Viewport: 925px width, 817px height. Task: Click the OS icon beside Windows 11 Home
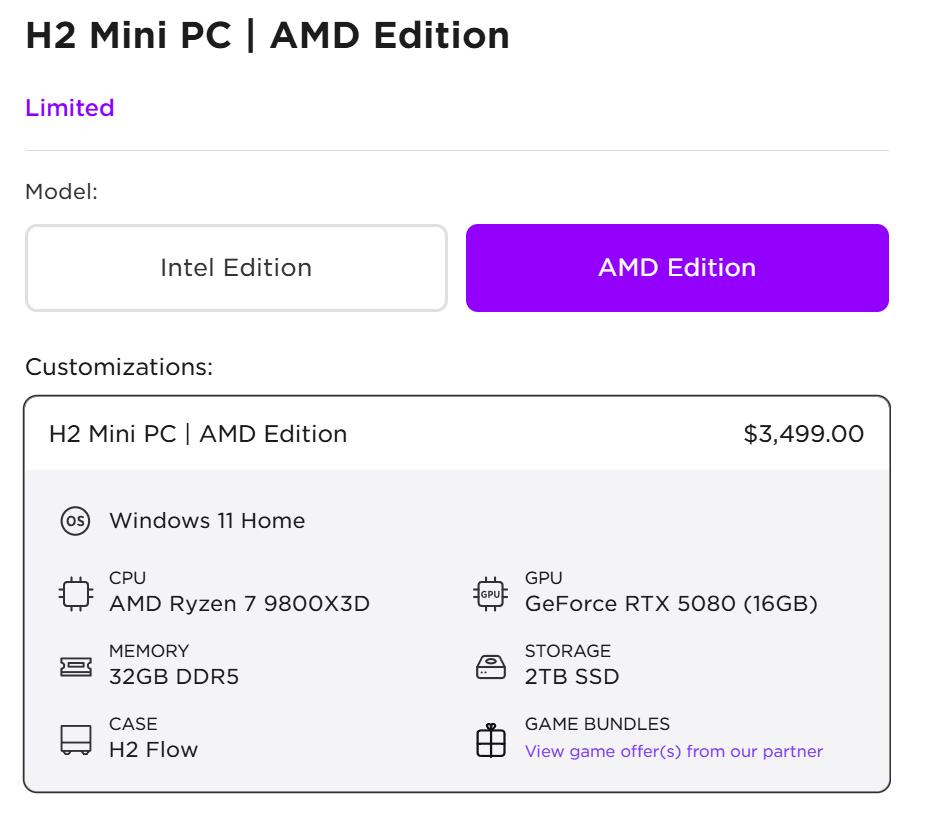pyautogui.click(x=75, y=521)
